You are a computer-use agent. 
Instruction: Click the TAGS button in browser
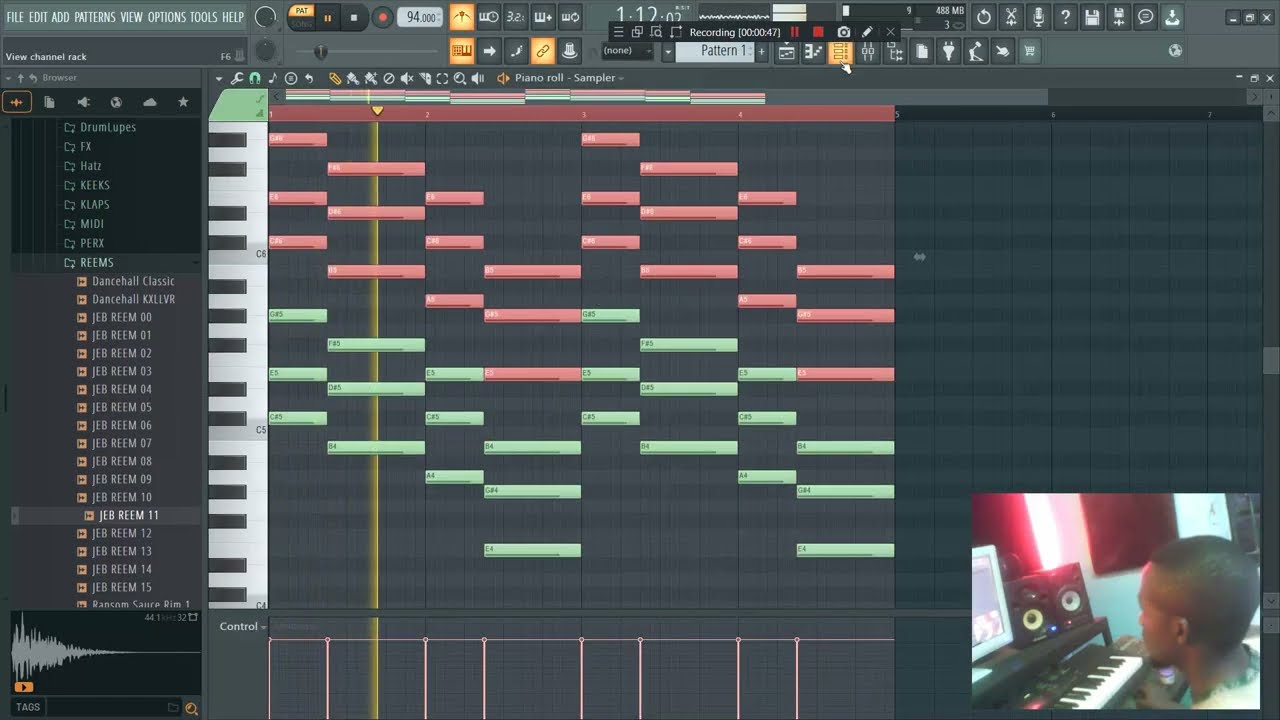(x=28, y=707)
